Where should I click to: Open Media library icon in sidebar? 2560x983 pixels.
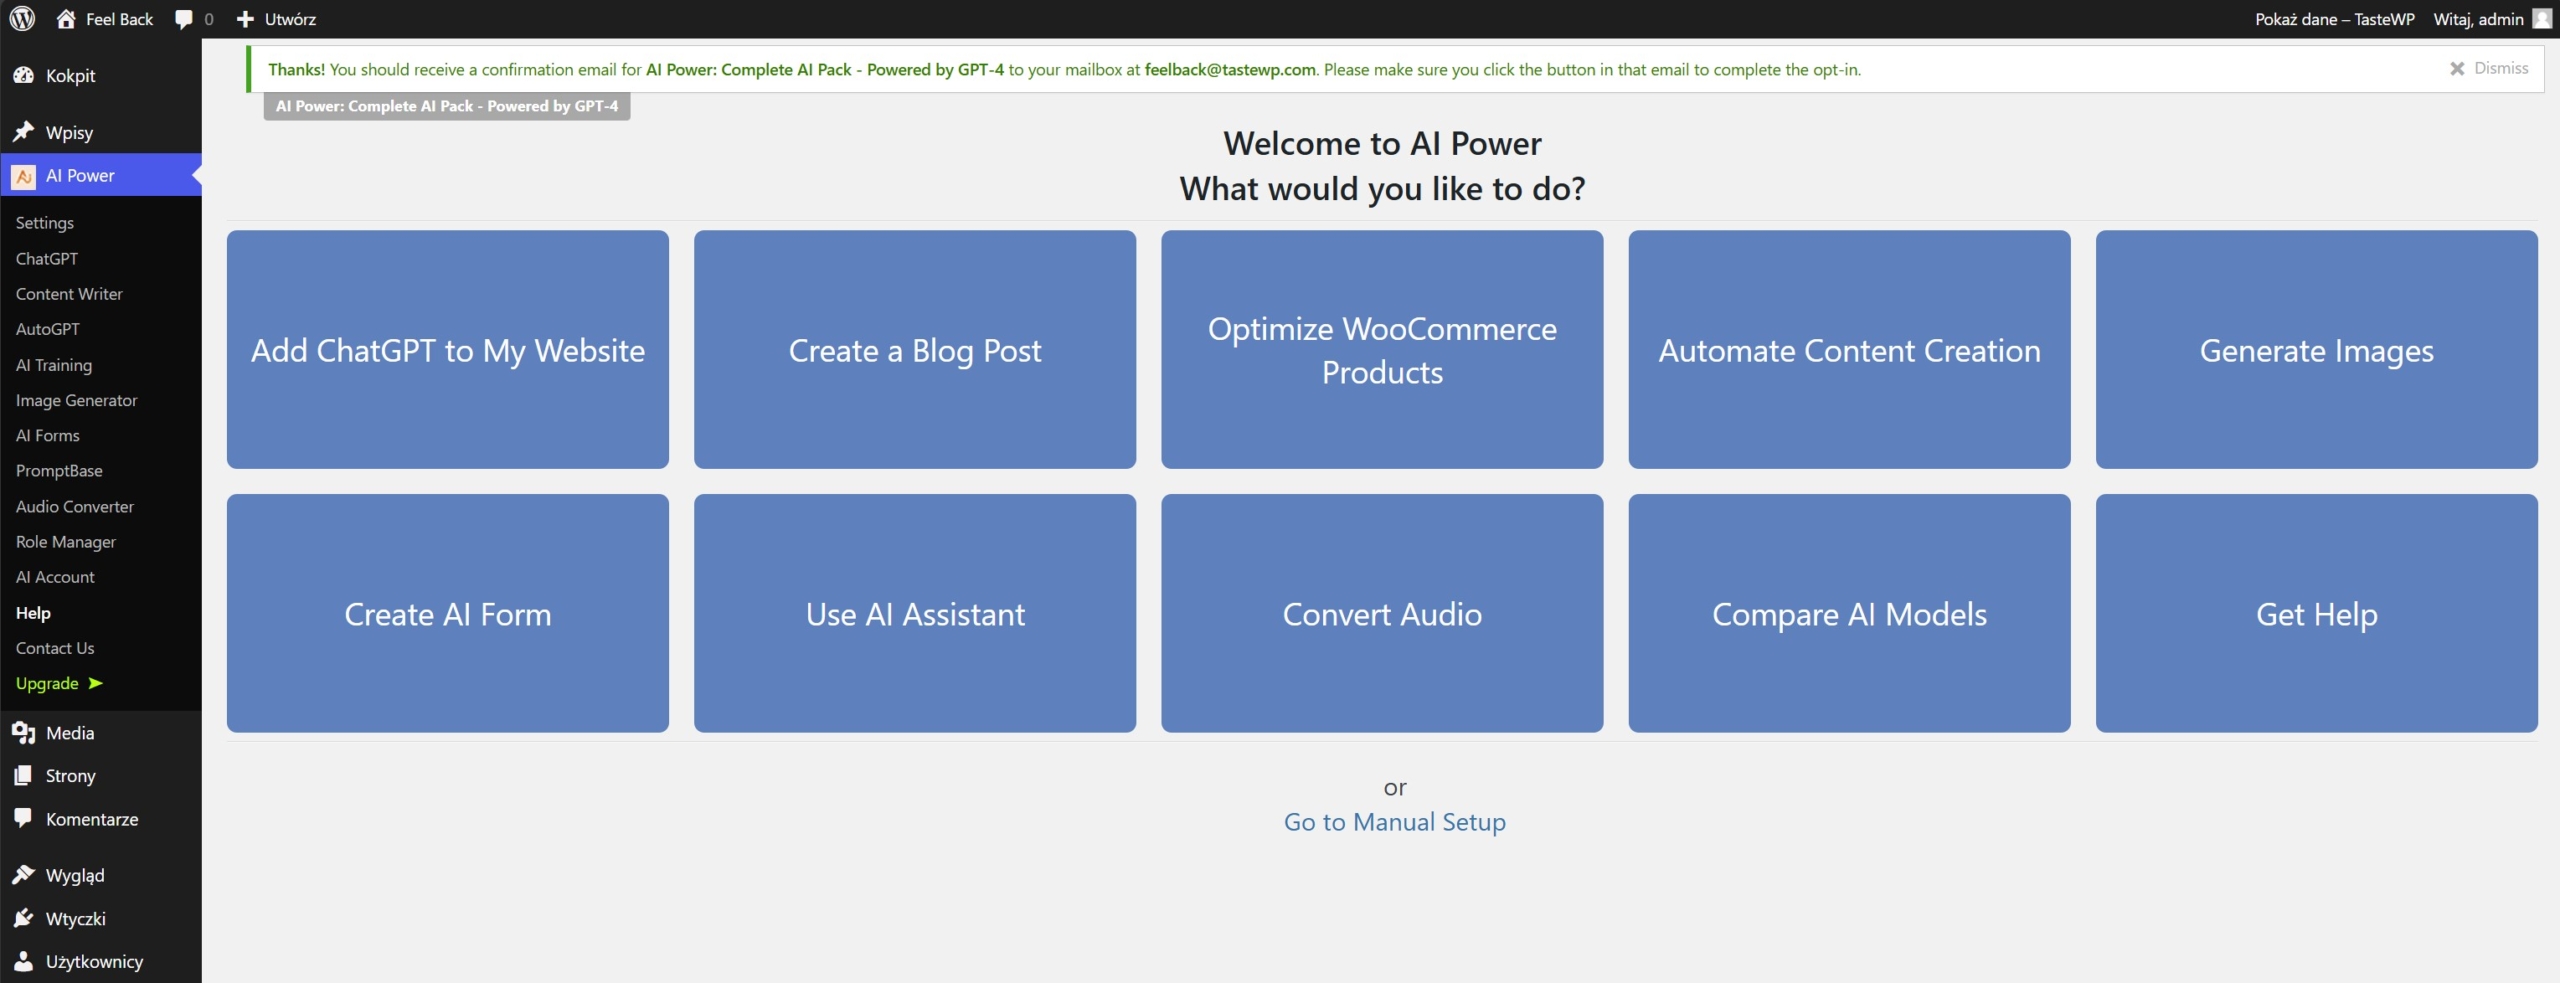click(24, 733)
